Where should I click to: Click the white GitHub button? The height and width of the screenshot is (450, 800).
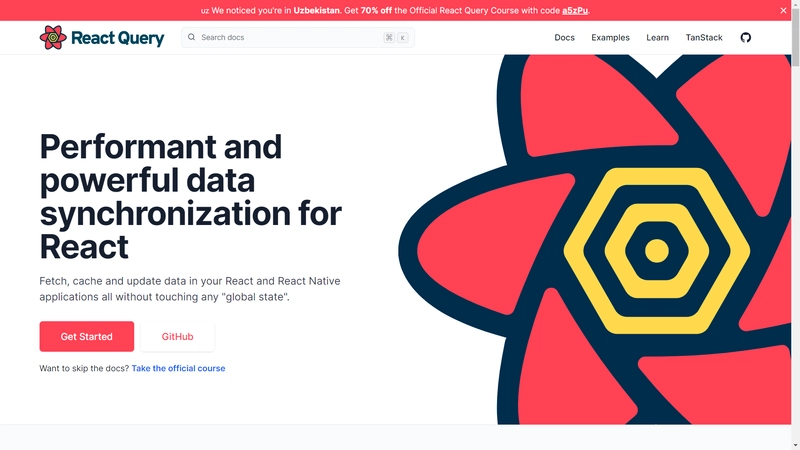tap(177, 337)
